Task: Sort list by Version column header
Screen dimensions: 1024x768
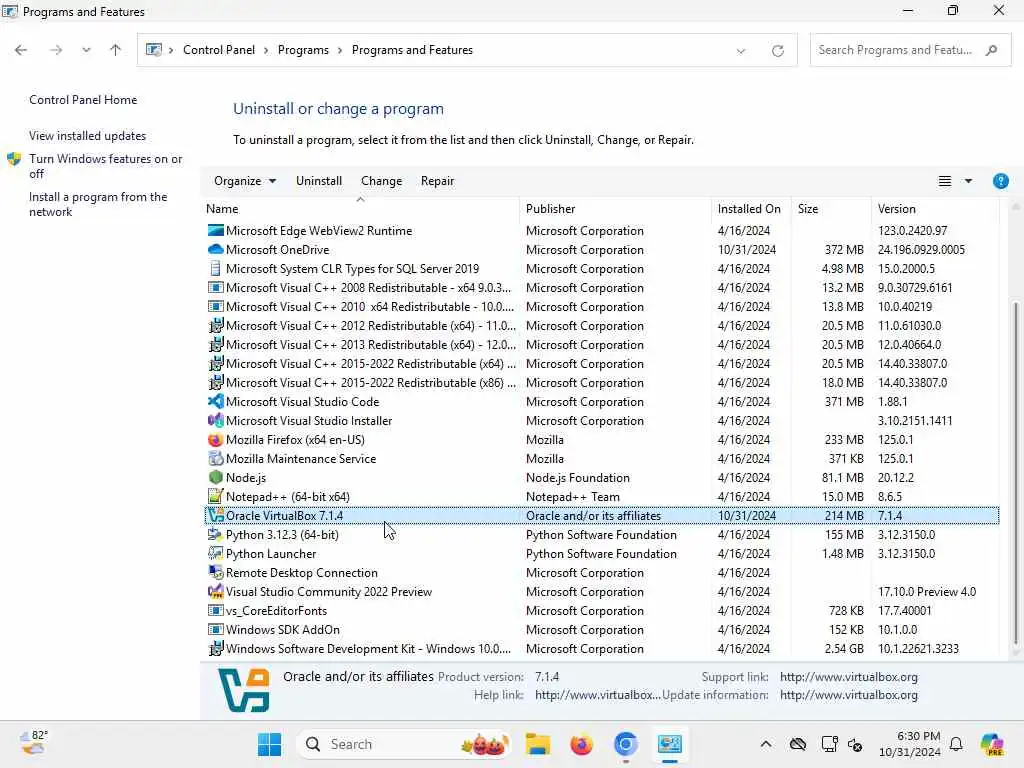Action: pos(935,209)
